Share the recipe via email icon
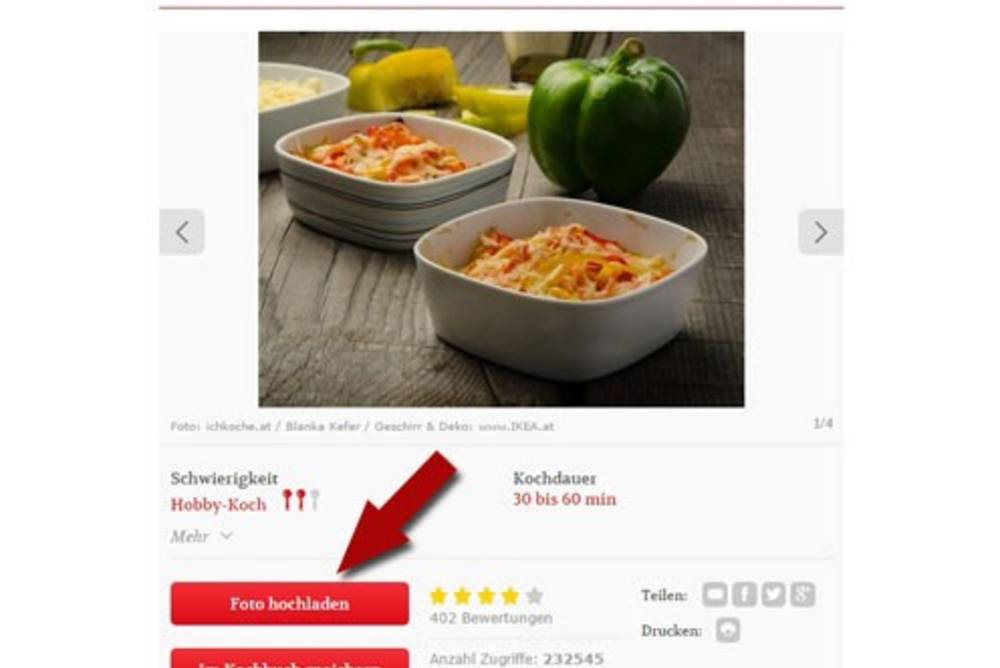The height and width of the screenshot is (668, 1000). pos(715,595)
